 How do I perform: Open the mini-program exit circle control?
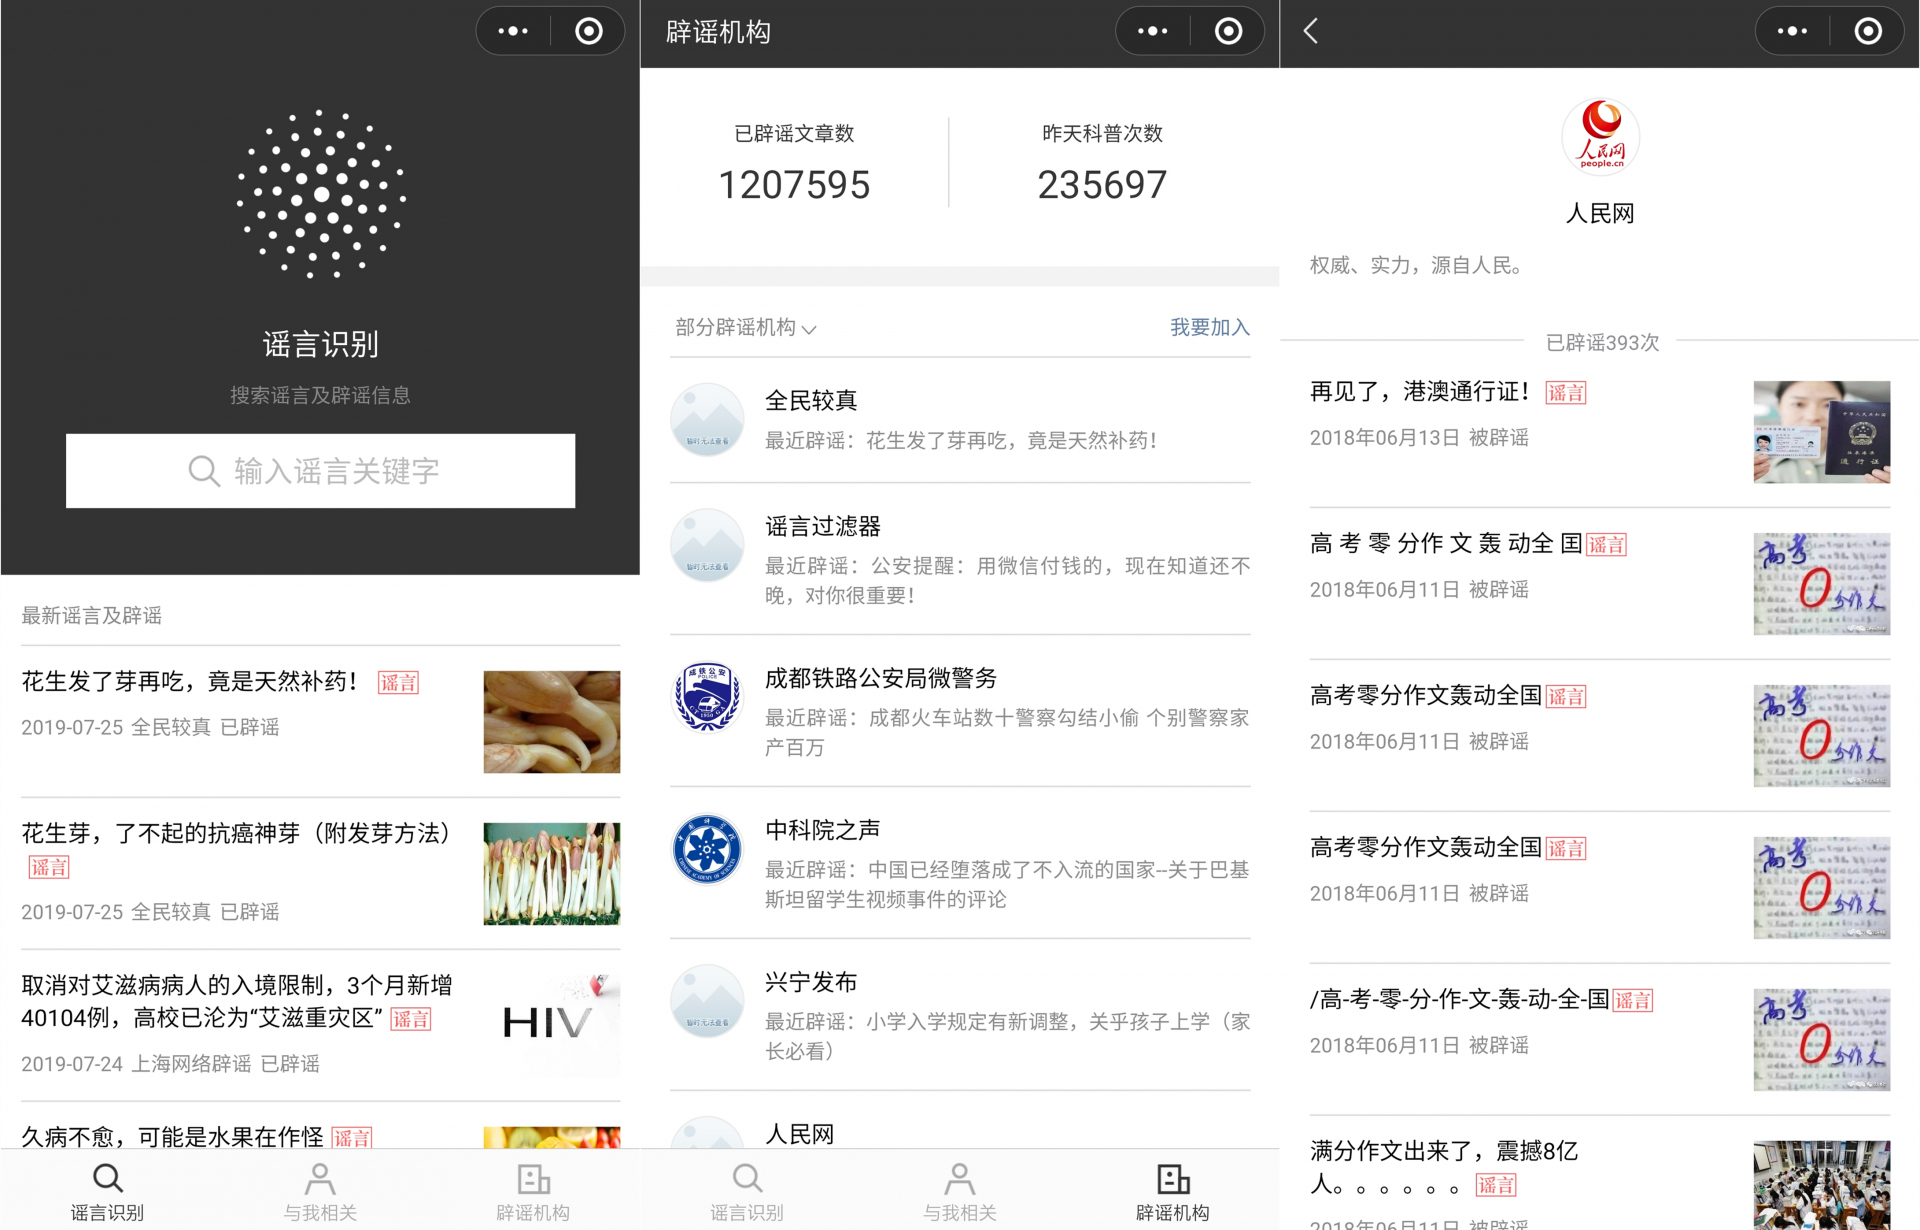coord(588,31)
